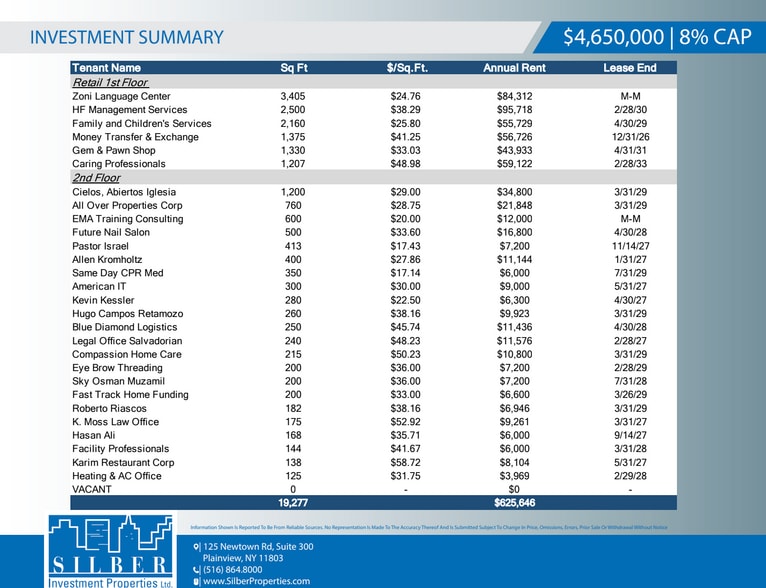The width and height of the screenshot is (766, 588).
Task: Select the Retail 1st Floor section heading
Action: (x=110, y=82)
